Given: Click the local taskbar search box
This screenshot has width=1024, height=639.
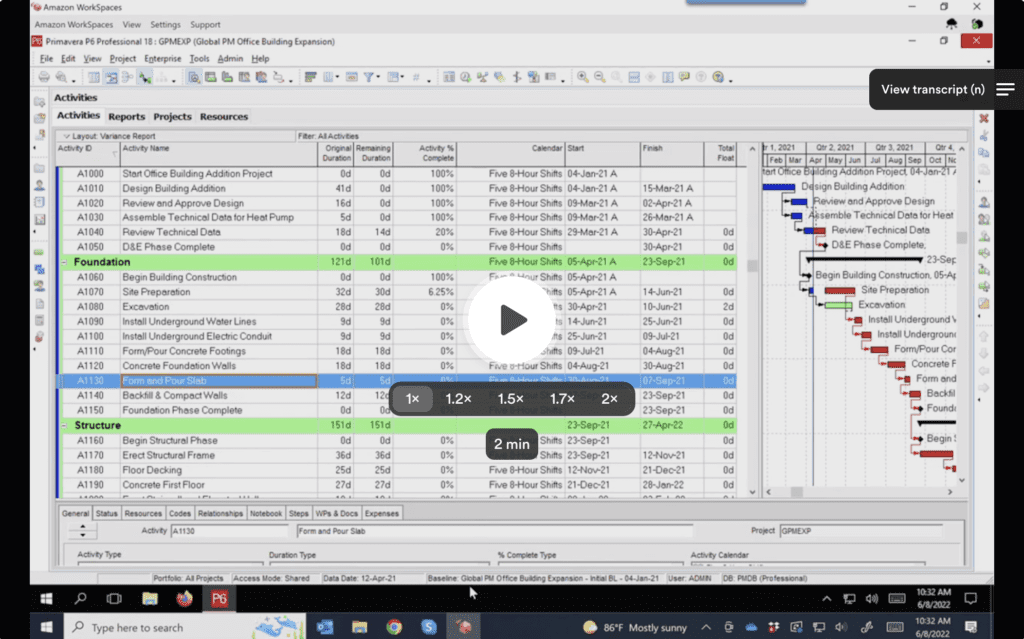Looking at the screenshot, I should click(185, 627).
